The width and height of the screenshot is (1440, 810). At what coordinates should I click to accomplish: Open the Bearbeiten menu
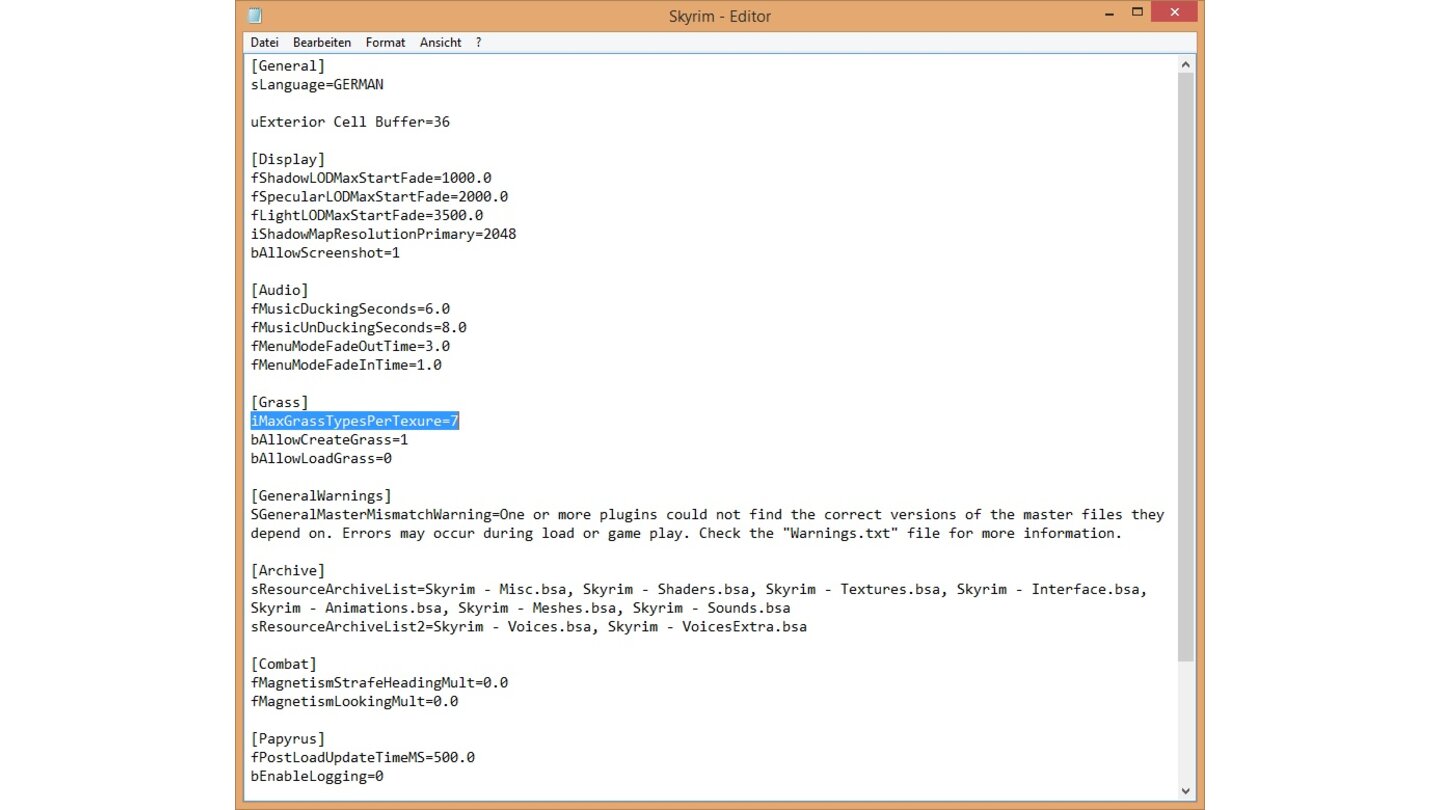[322, 43]
